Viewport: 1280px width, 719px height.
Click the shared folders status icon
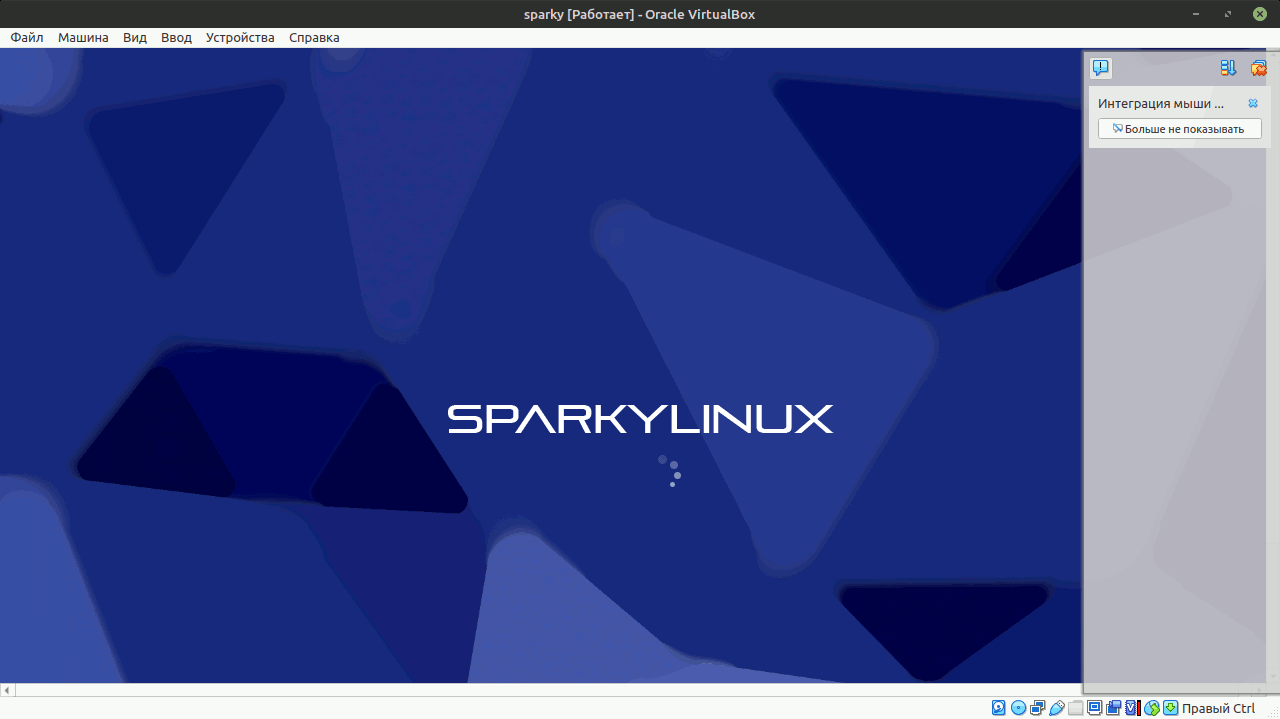1076,708
